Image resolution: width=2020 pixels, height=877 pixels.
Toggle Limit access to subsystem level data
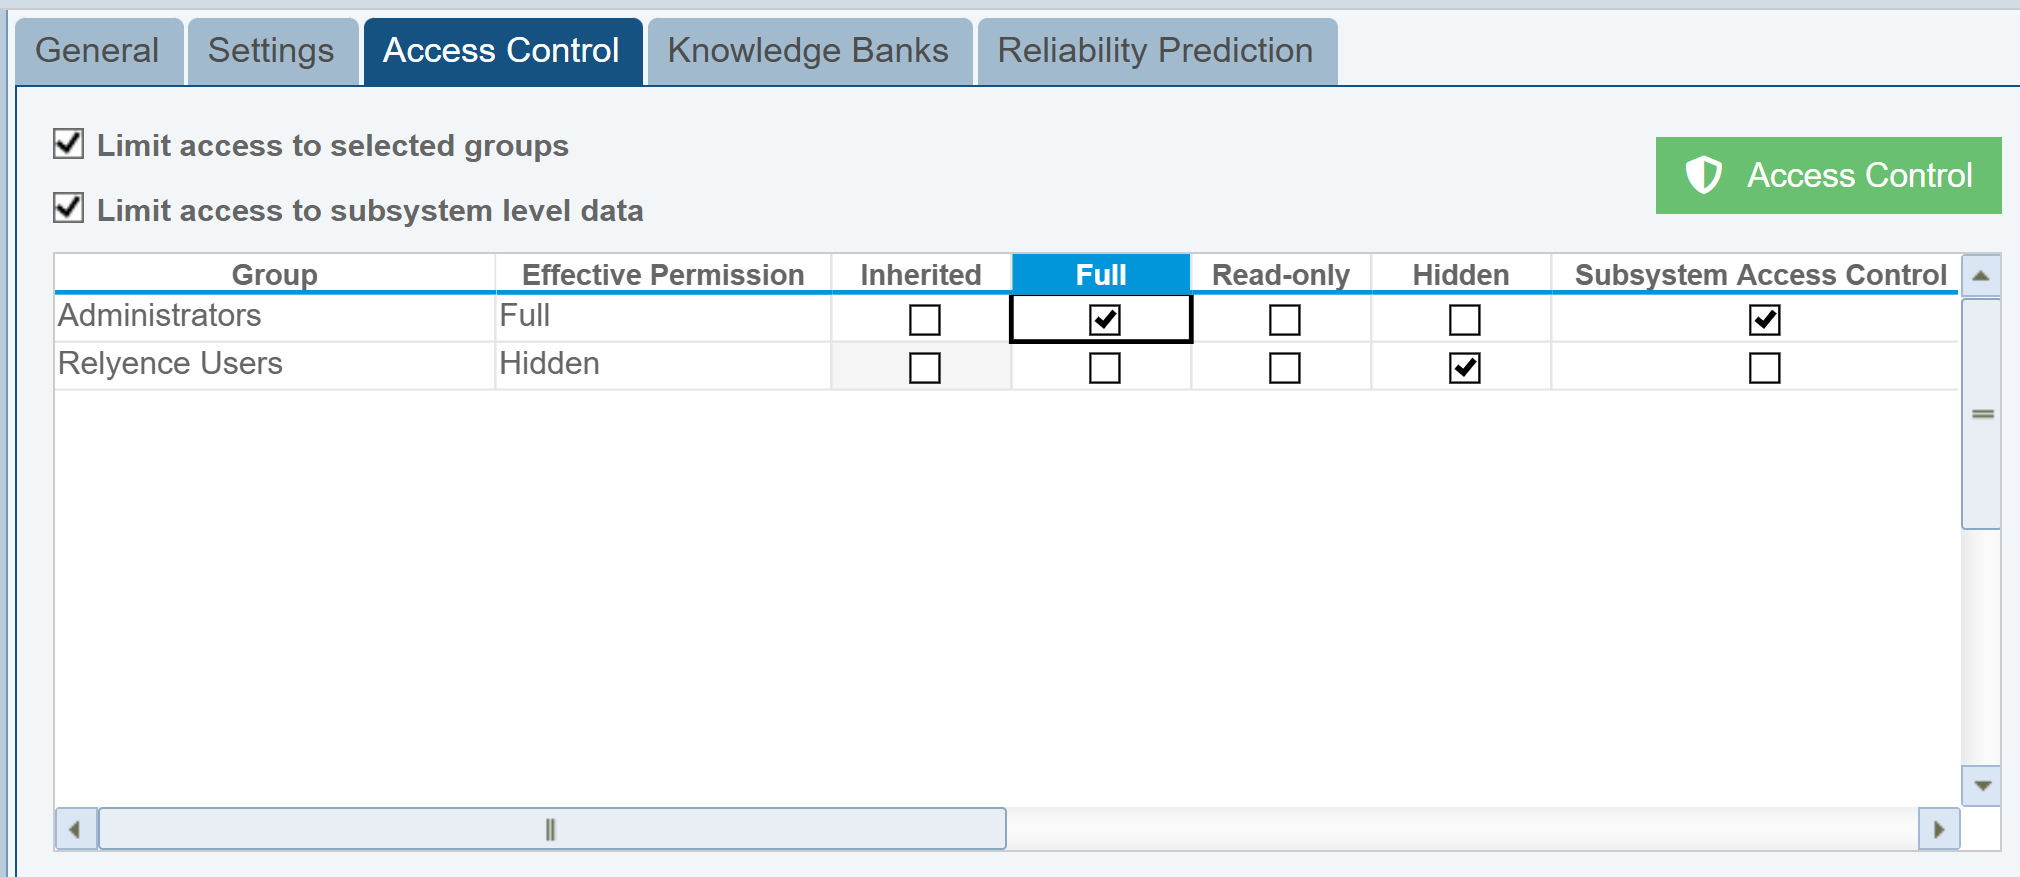(69, 209)
